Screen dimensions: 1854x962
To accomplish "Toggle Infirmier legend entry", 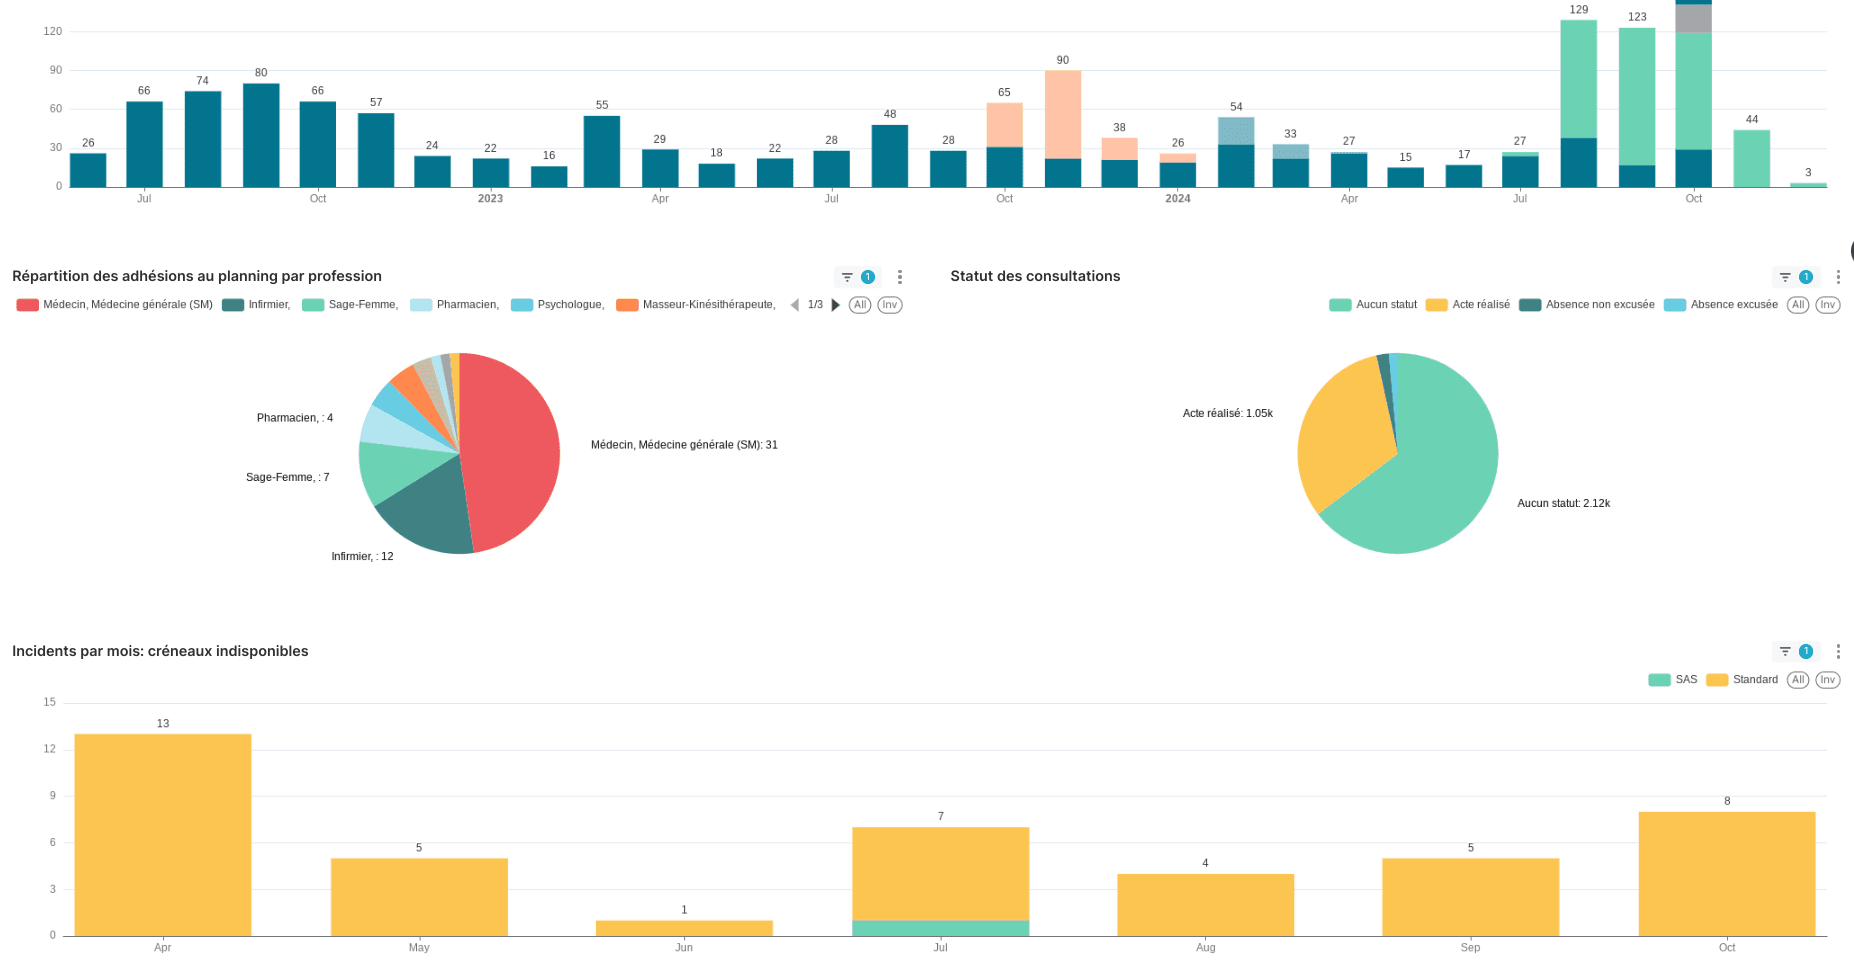I will coord(256,305).
